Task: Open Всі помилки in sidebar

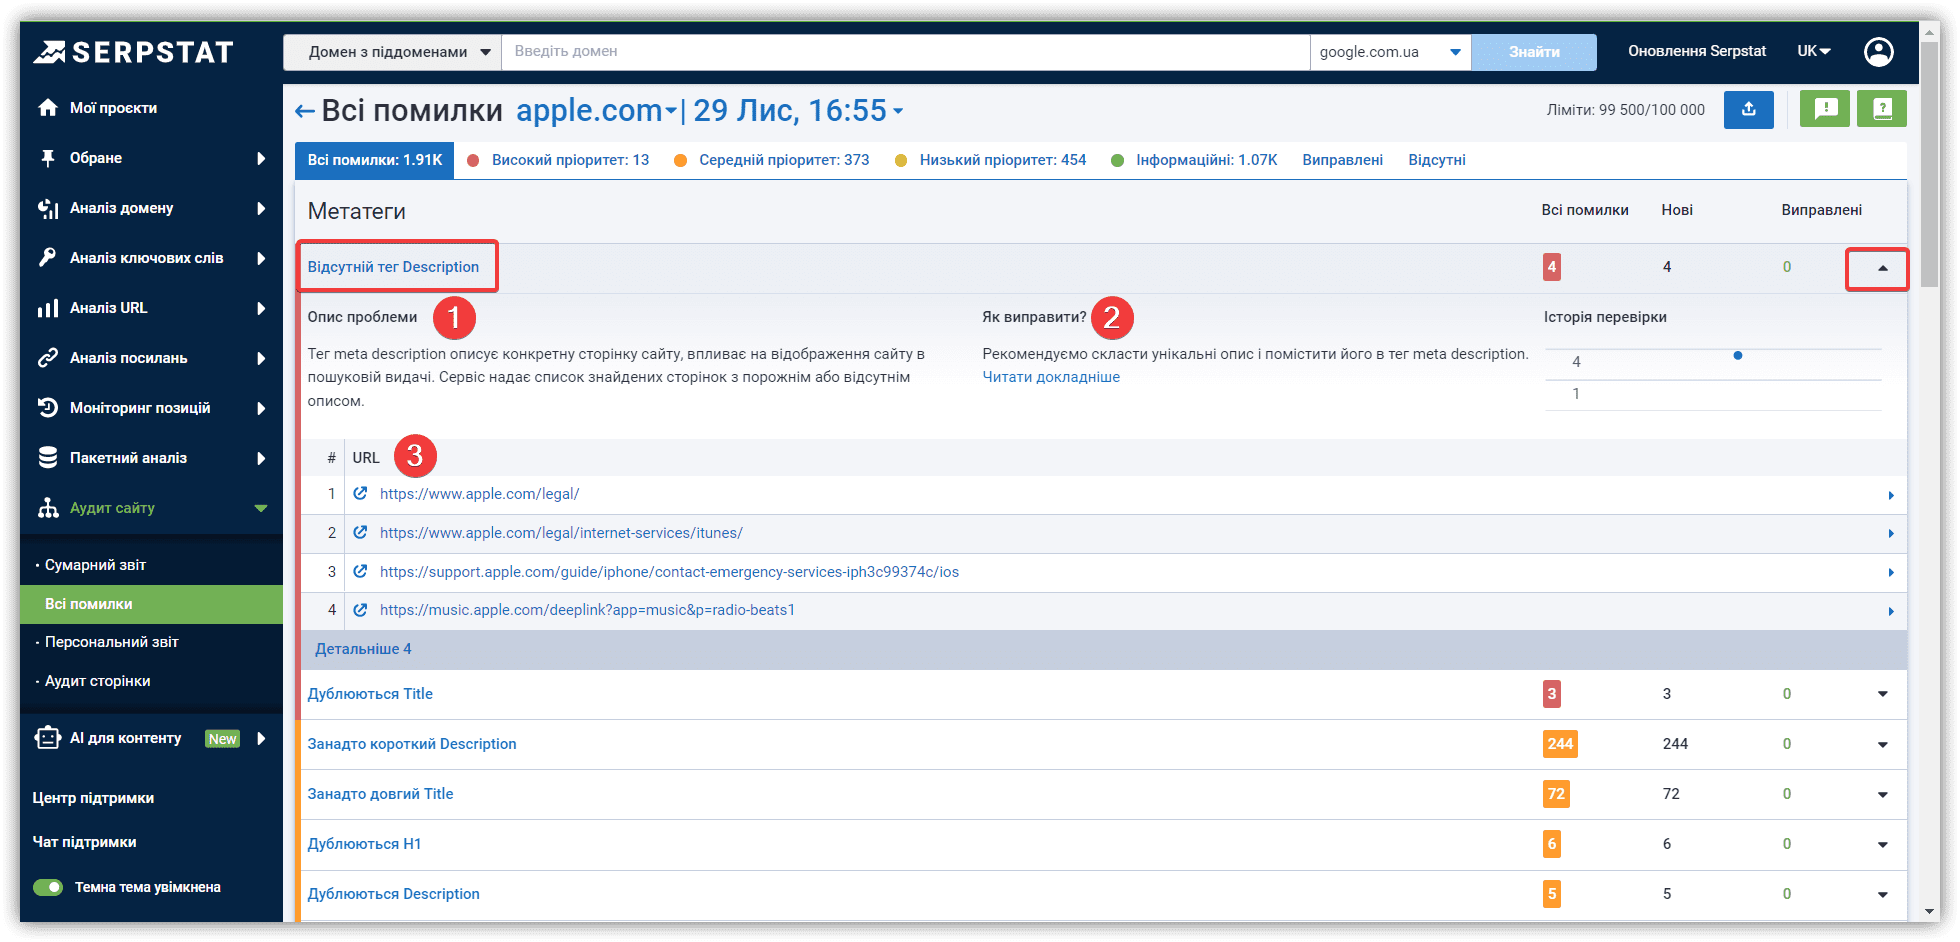Action: point(151,604)
